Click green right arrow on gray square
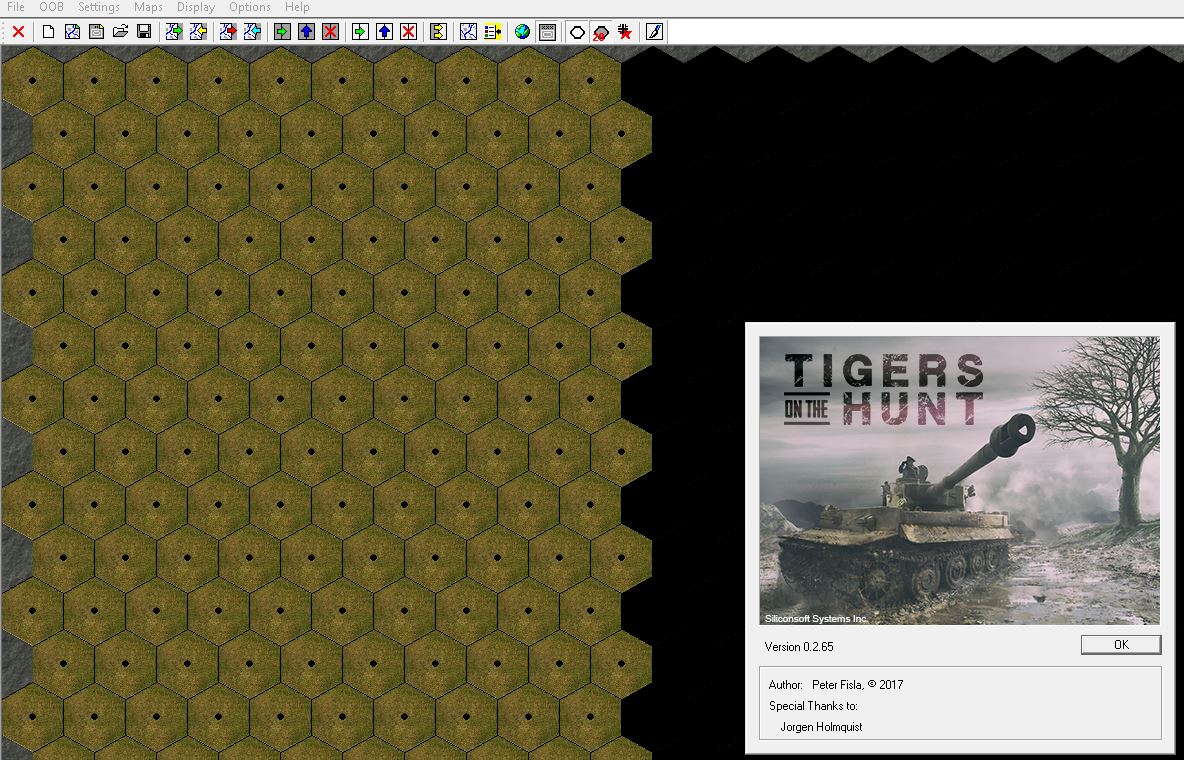 coord(282,32)
